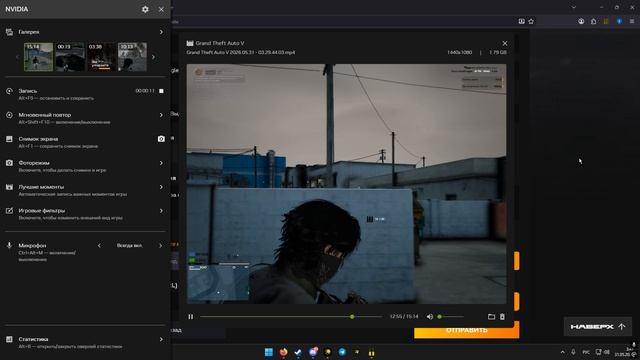Click the Галерея gallery icon
Viewport: 640px width, 360px height.
pyautogui.click(x=9, y=32)
